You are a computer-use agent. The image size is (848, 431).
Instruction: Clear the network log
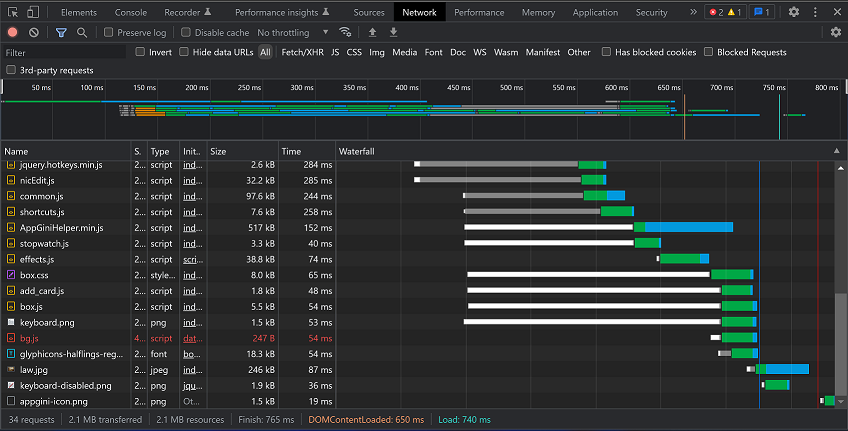(34, 32)
